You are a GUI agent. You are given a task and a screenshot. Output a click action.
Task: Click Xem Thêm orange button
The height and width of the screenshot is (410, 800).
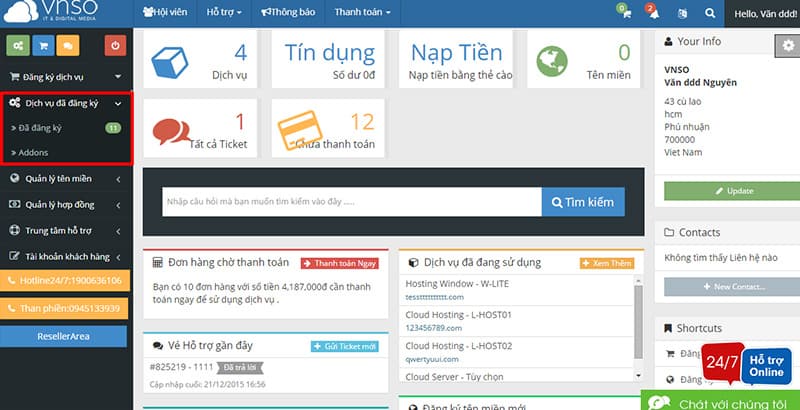pos(607,264)
